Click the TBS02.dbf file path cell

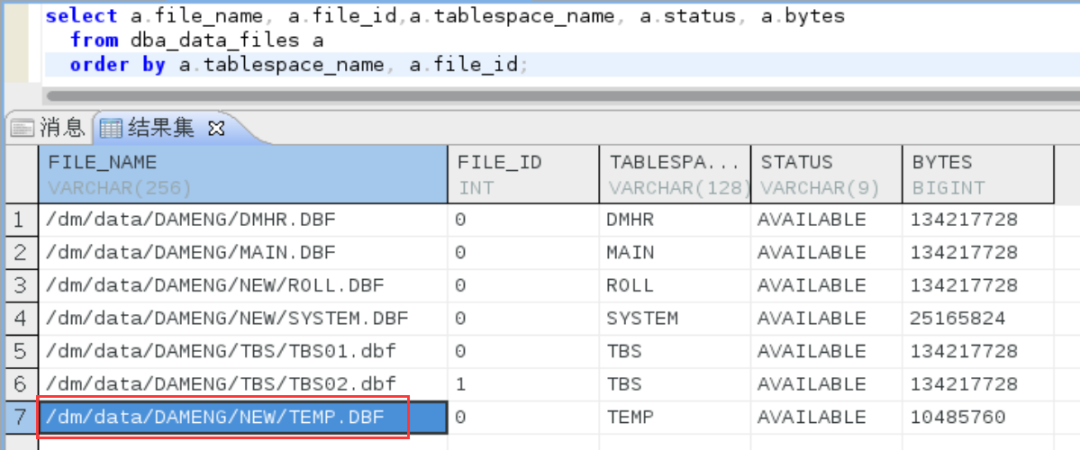tap(220, 384)
